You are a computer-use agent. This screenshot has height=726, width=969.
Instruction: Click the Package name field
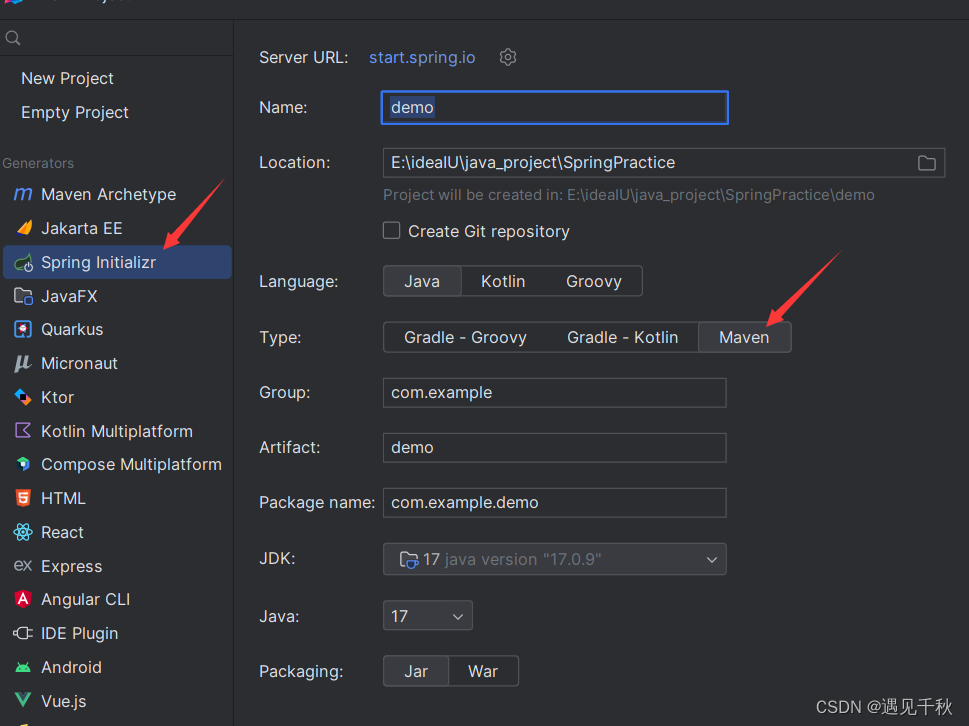click(554, 502)
